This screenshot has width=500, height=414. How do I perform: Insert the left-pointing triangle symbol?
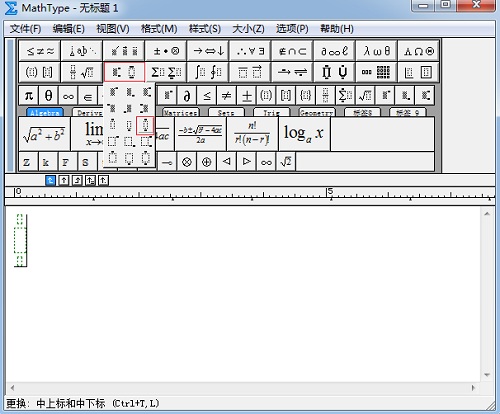click(227, 162)
